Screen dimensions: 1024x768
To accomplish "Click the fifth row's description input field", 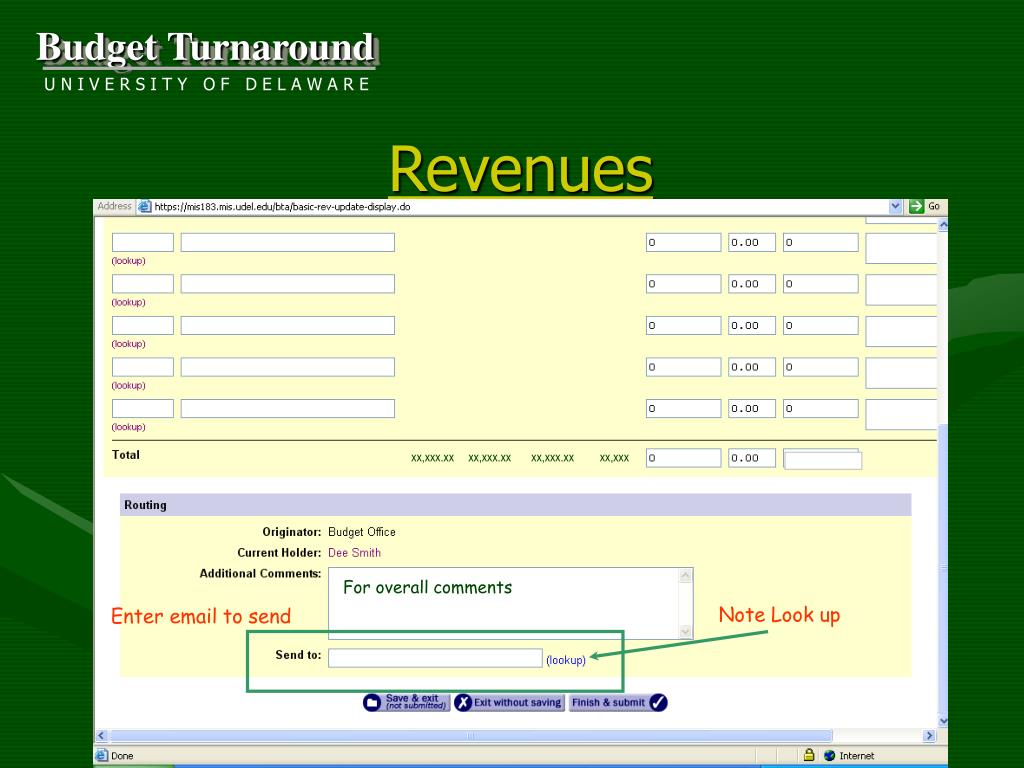I will pyautogui.click(x=288, y=408).
